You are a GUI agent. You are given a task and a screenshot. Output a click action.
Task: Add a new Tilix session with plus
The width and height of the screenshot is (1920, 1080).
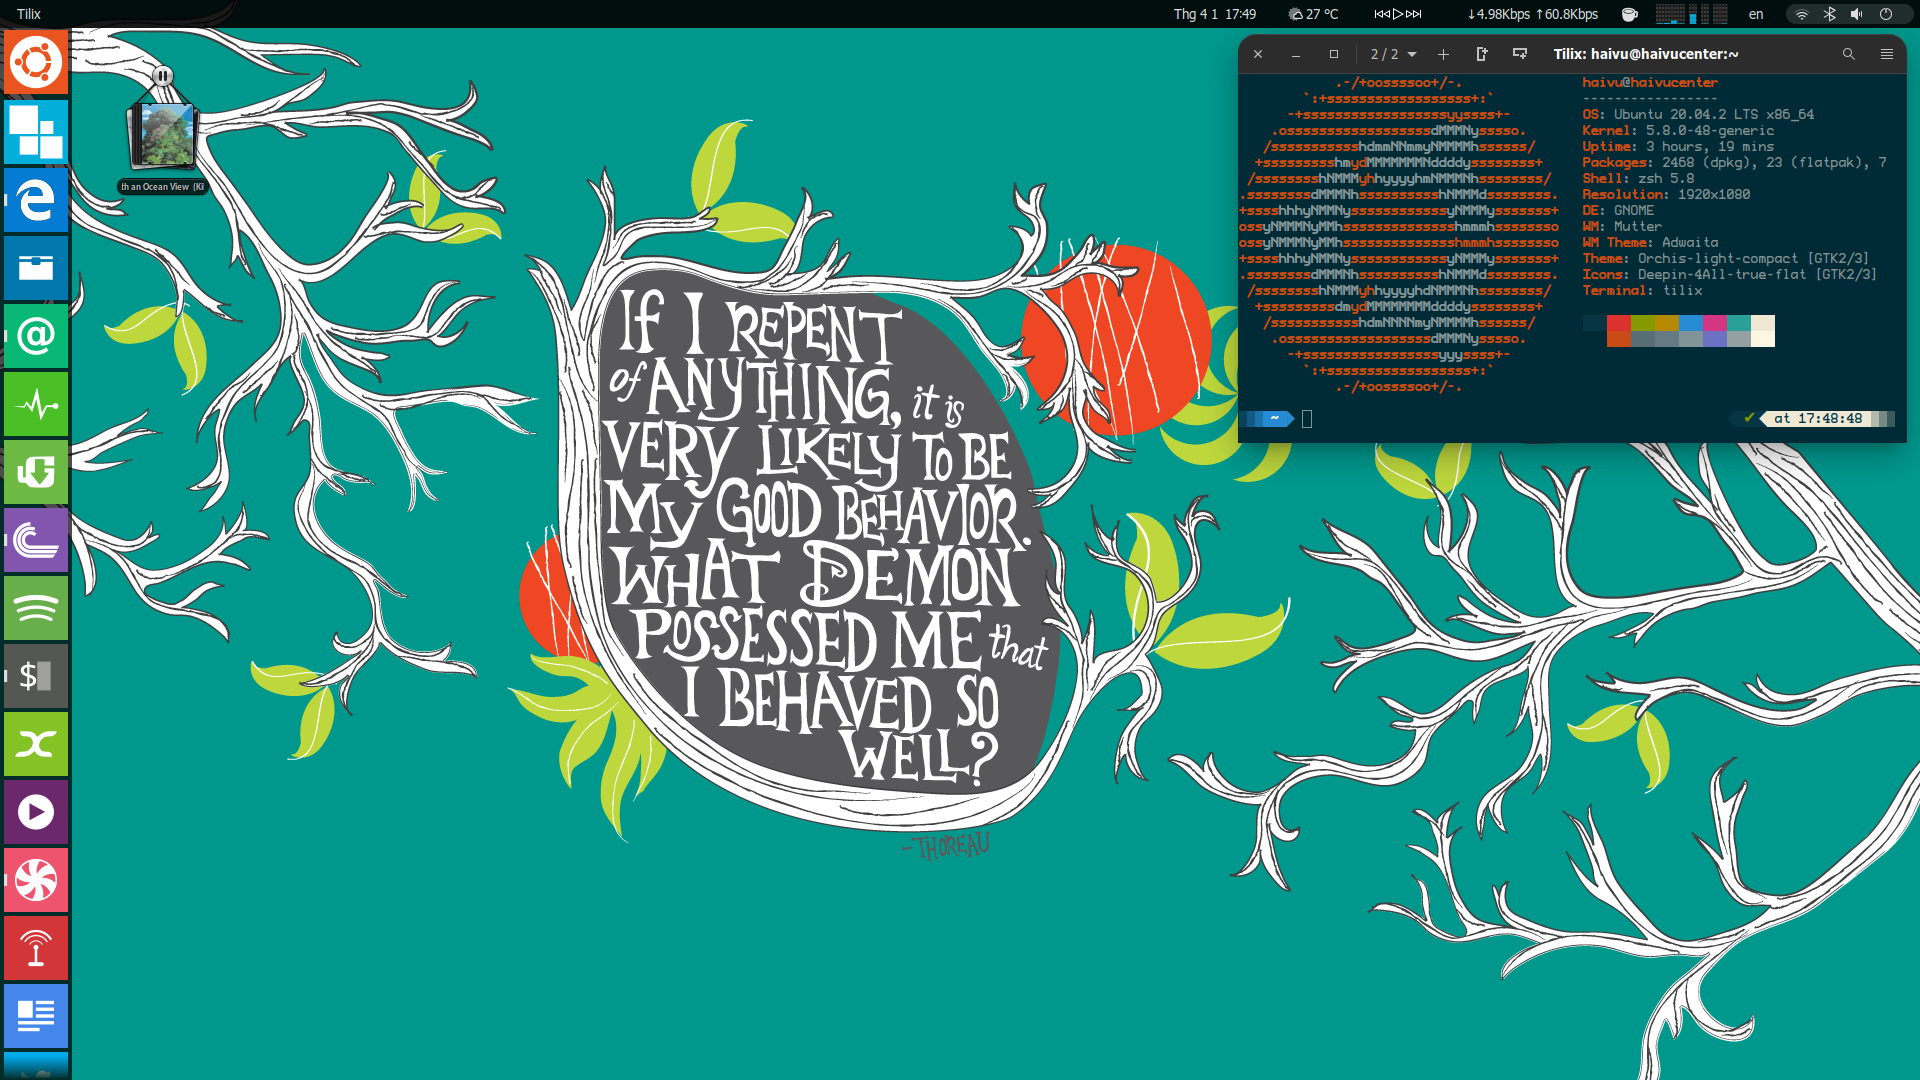1443,54
